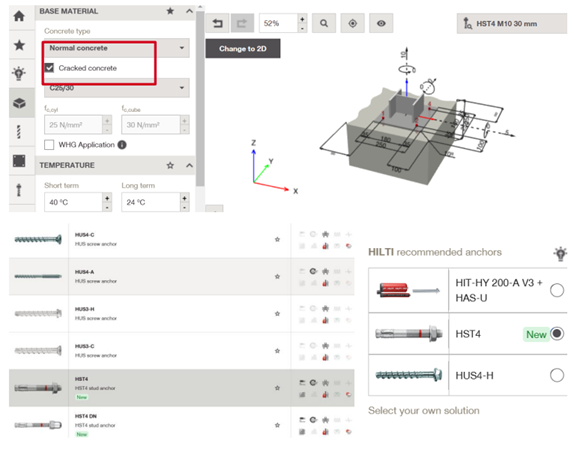
Task: Select the HUS4-H recommended anchor radio
Action: tap(557, 375)
